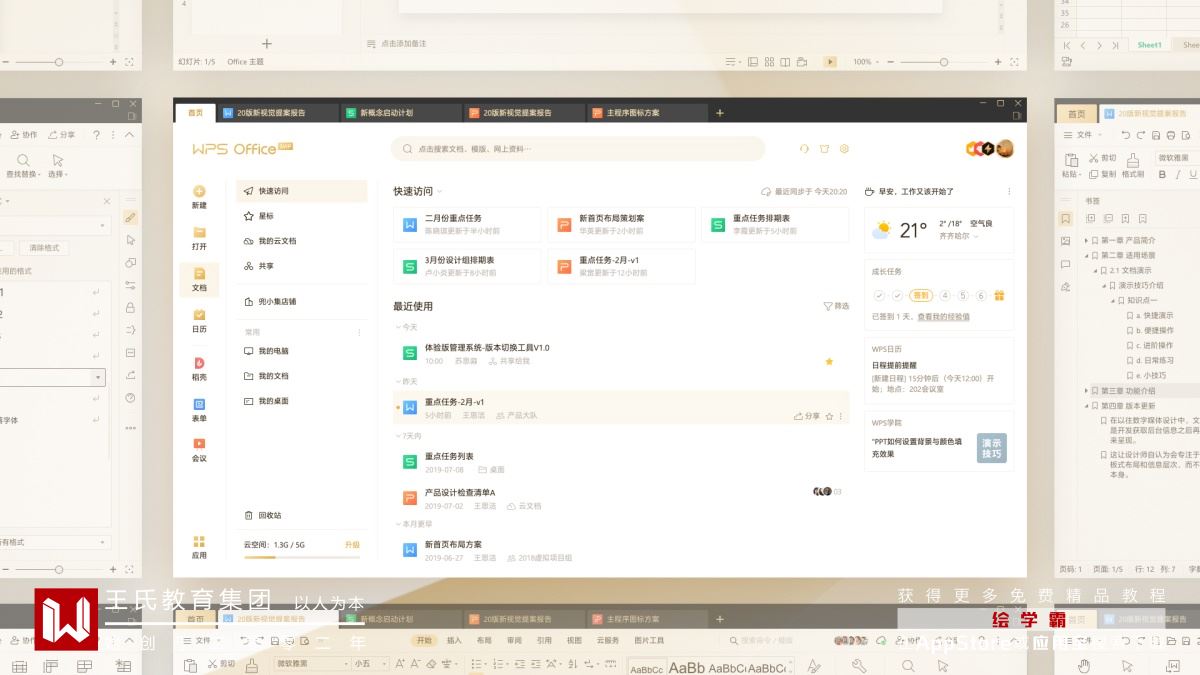This screenshot has width=1200, height=675.
Task: Click the undo arrow in right window toolbar
Action: [1126, 134]
